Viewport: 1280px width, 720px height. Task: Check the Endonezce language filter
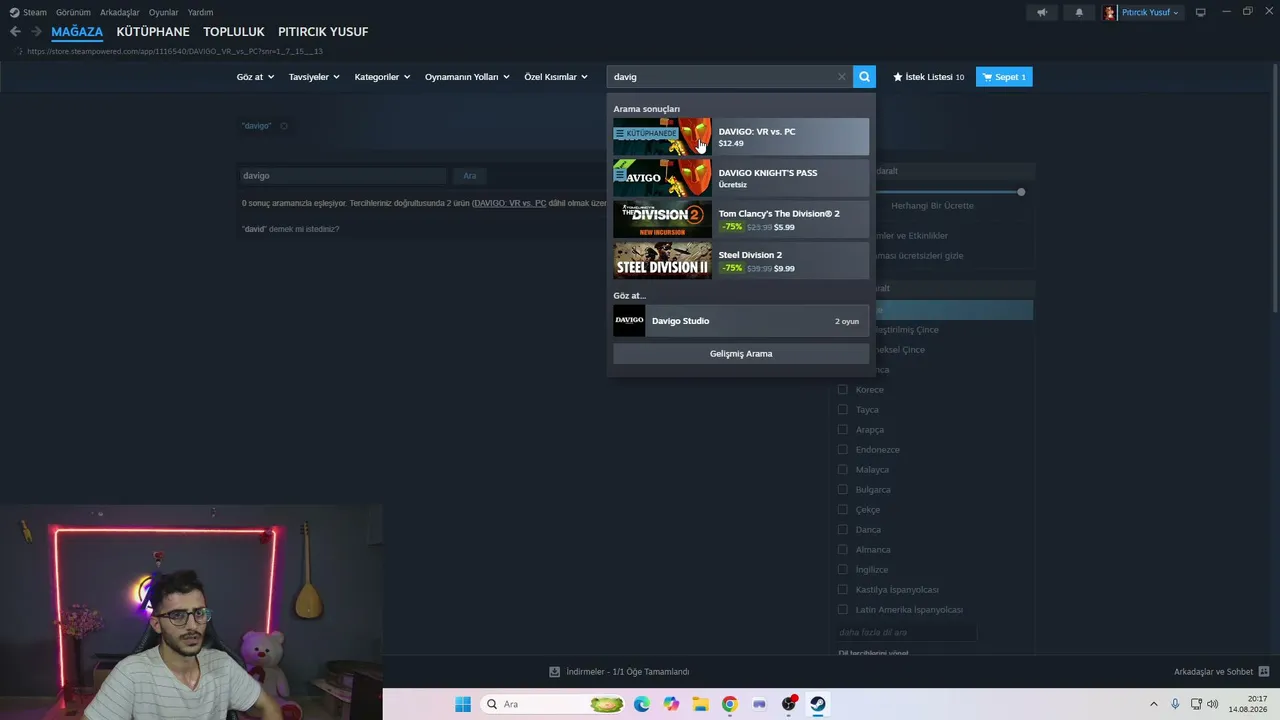(843, 450)
